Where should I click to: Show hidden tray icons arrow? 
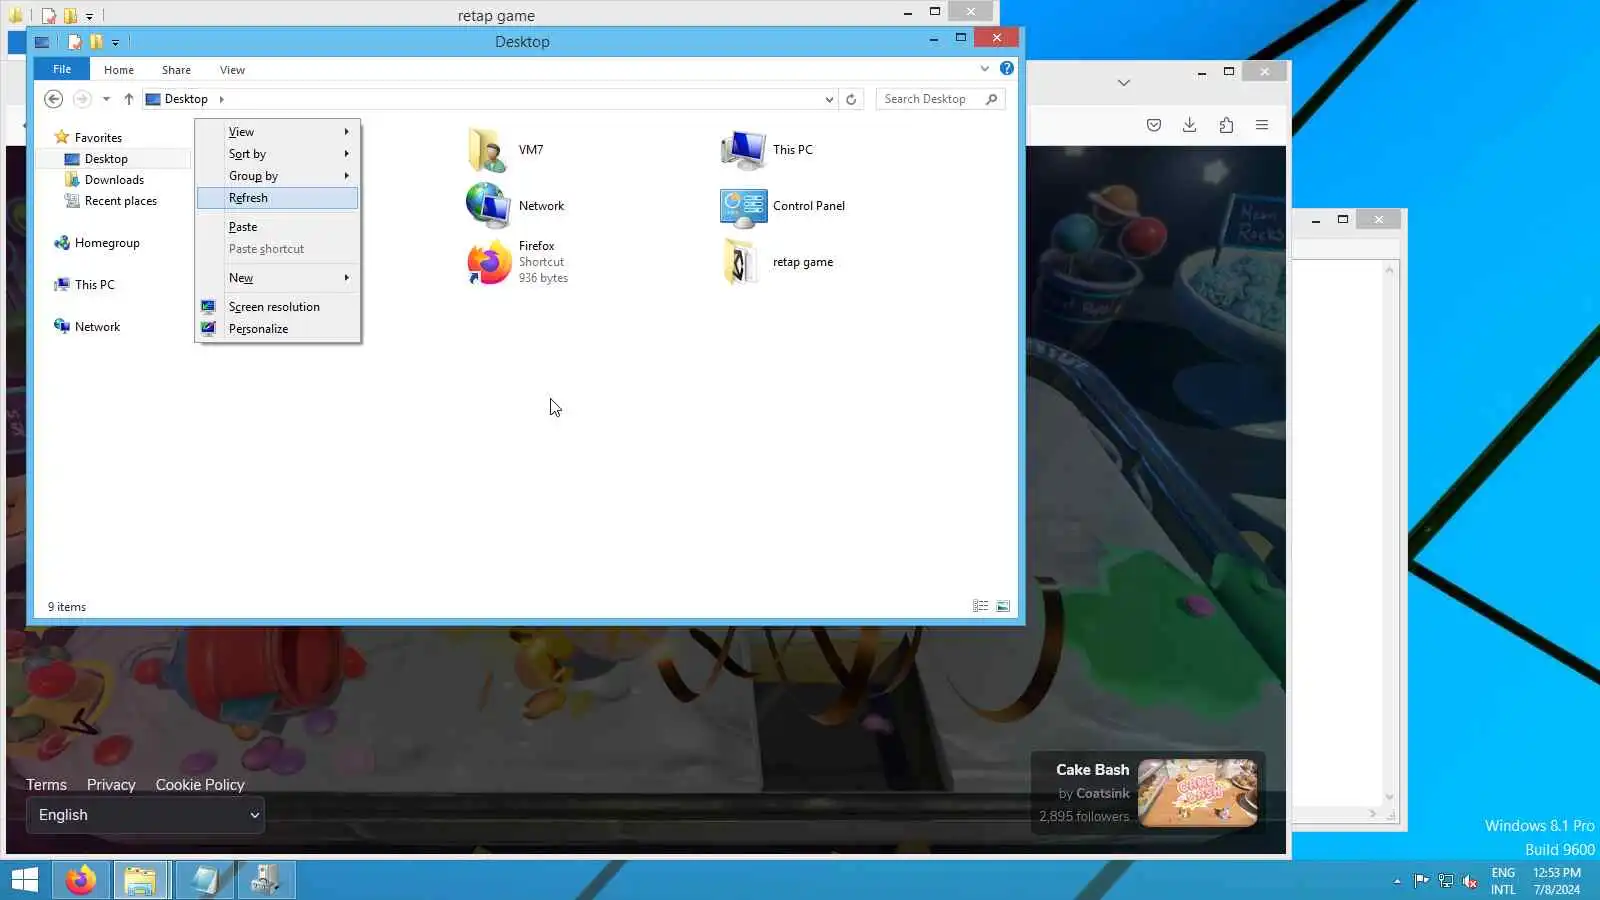tap(1397, 881)
